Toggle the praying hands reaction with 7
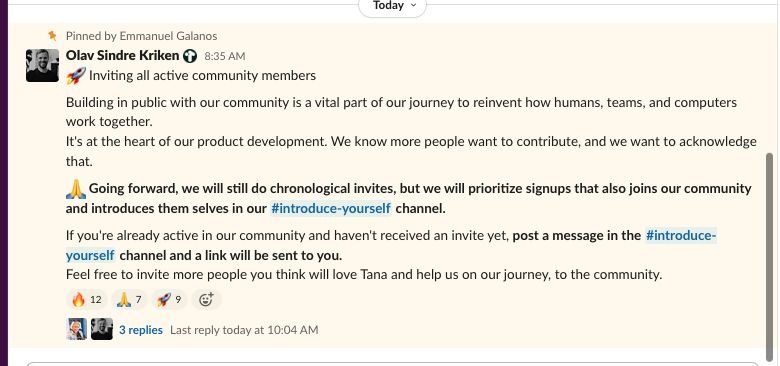780x366 pixels. (129, 299)
